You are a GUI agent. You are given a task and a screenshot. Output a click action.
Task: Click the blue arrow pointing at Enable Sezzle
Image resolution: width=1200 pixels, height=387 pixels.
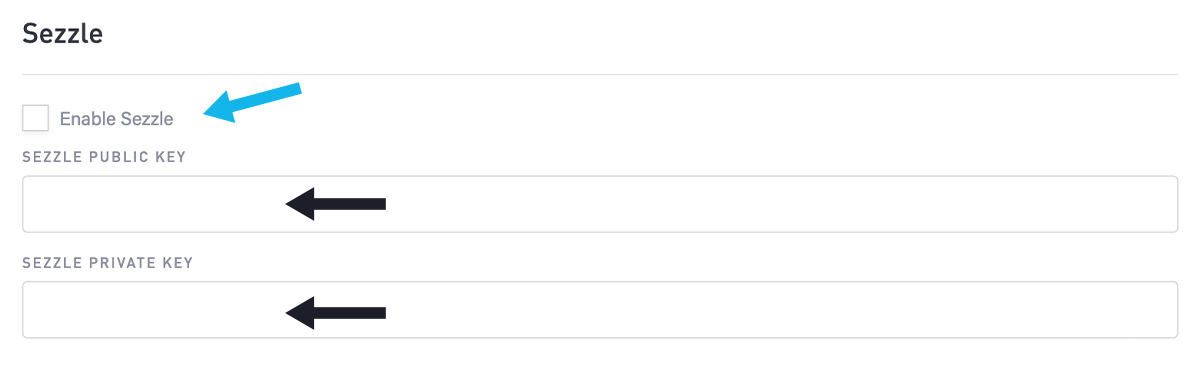tap(252, 101)
